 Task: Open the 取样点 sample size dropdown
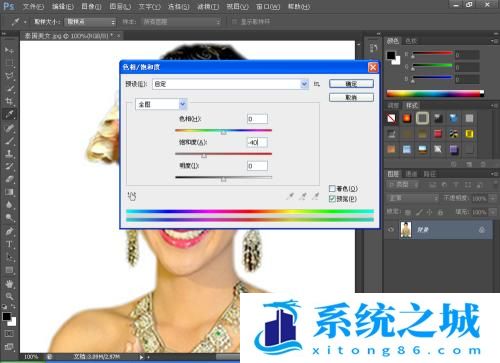pos(90,22)
